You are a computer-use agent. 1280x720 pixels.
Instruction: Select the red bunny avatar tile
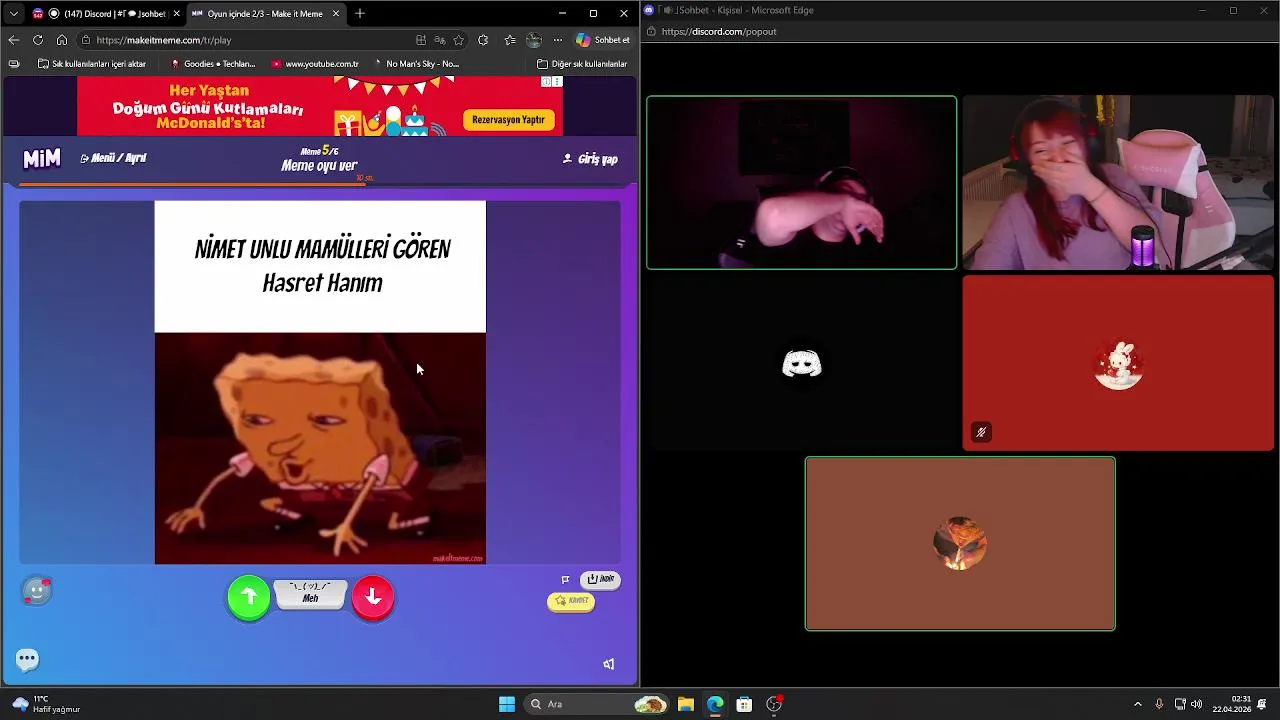pos(1118,363)
